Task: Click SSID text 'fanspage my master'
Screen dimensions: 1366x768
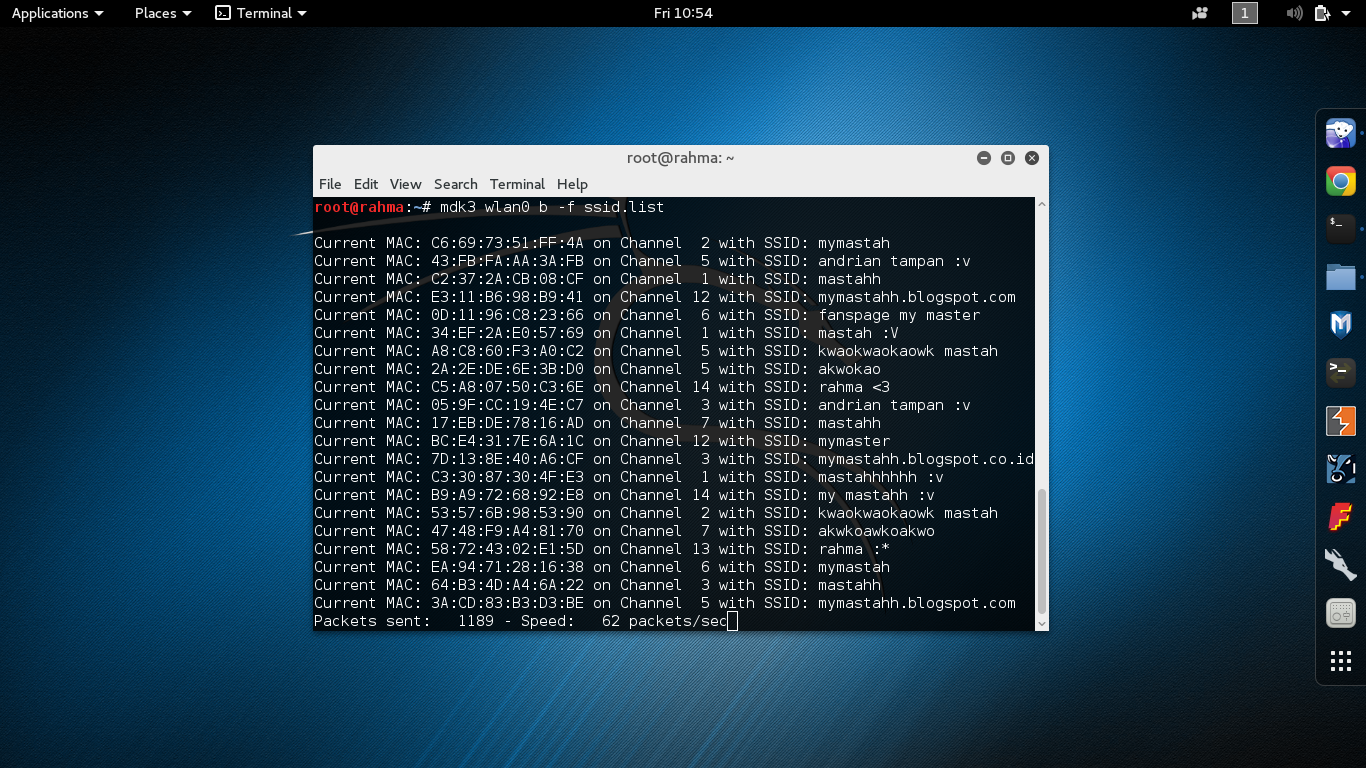Action: [x=899, y=315]
